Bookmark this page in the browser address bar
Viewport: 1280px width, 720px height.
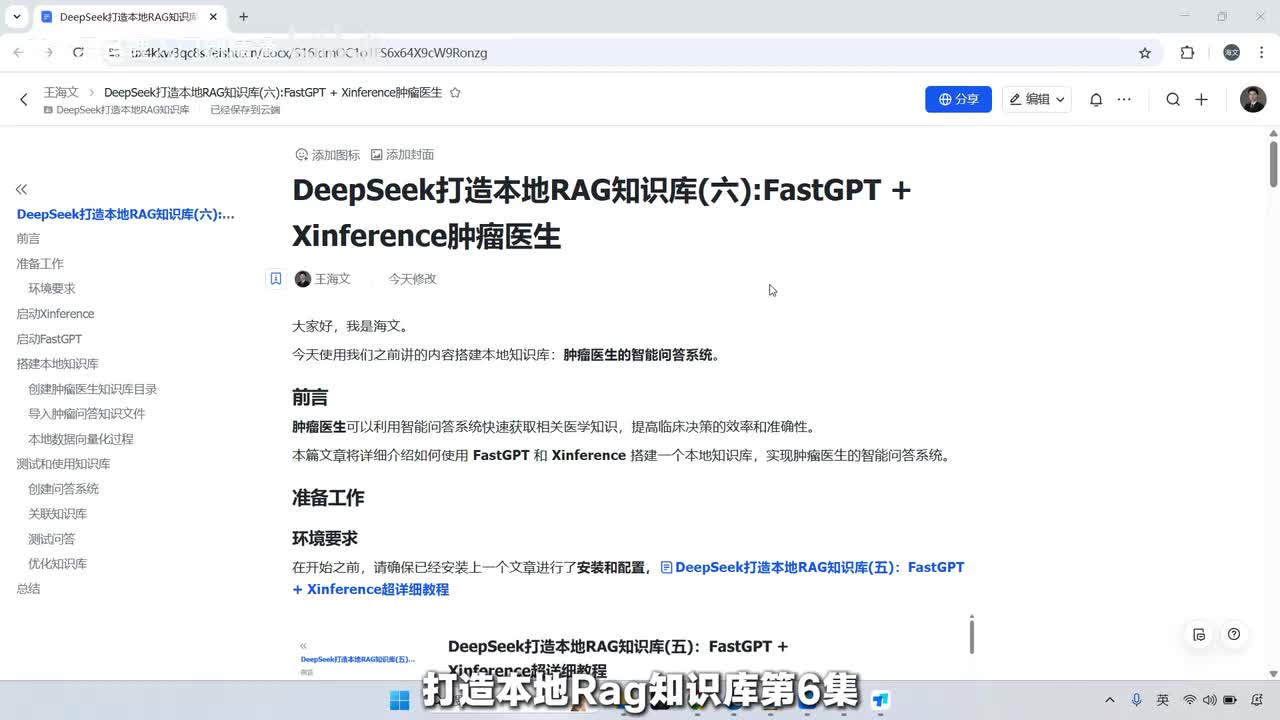pyautogui.click(x=1145, y=53)
